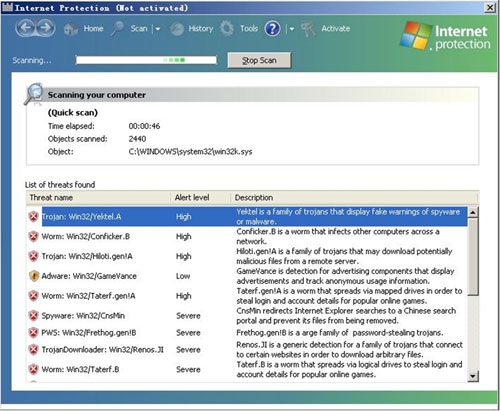Click the threat list scrollbar down arrow

(473, 376)
